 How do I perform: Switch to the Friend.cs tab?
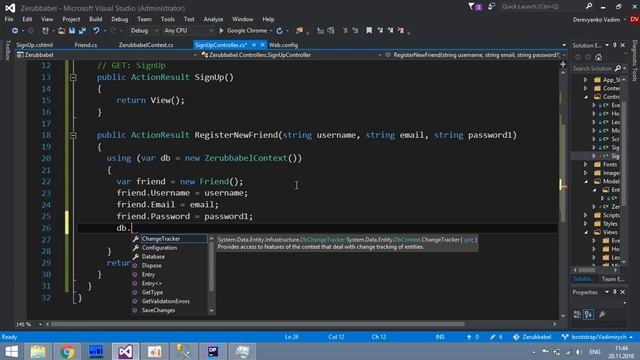click(x=86, y=45)
